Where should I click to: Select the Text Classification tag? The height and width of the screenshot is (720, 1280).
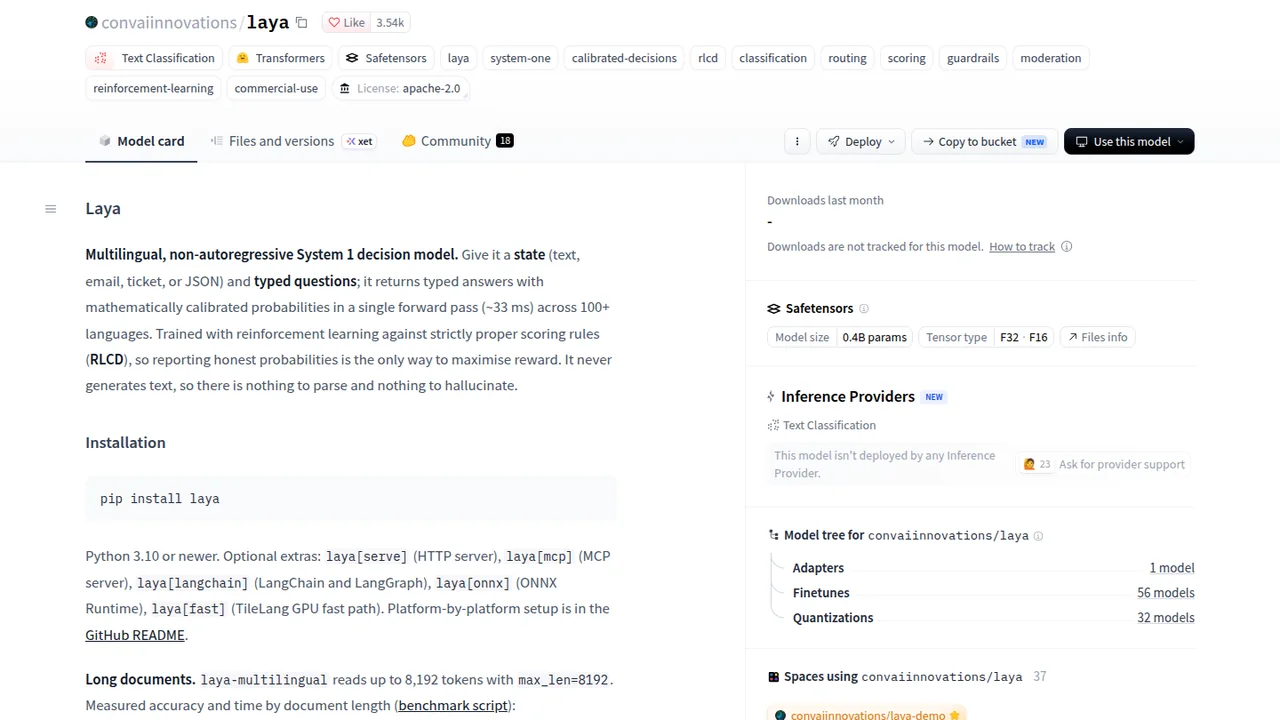click(x=155, y=58)
